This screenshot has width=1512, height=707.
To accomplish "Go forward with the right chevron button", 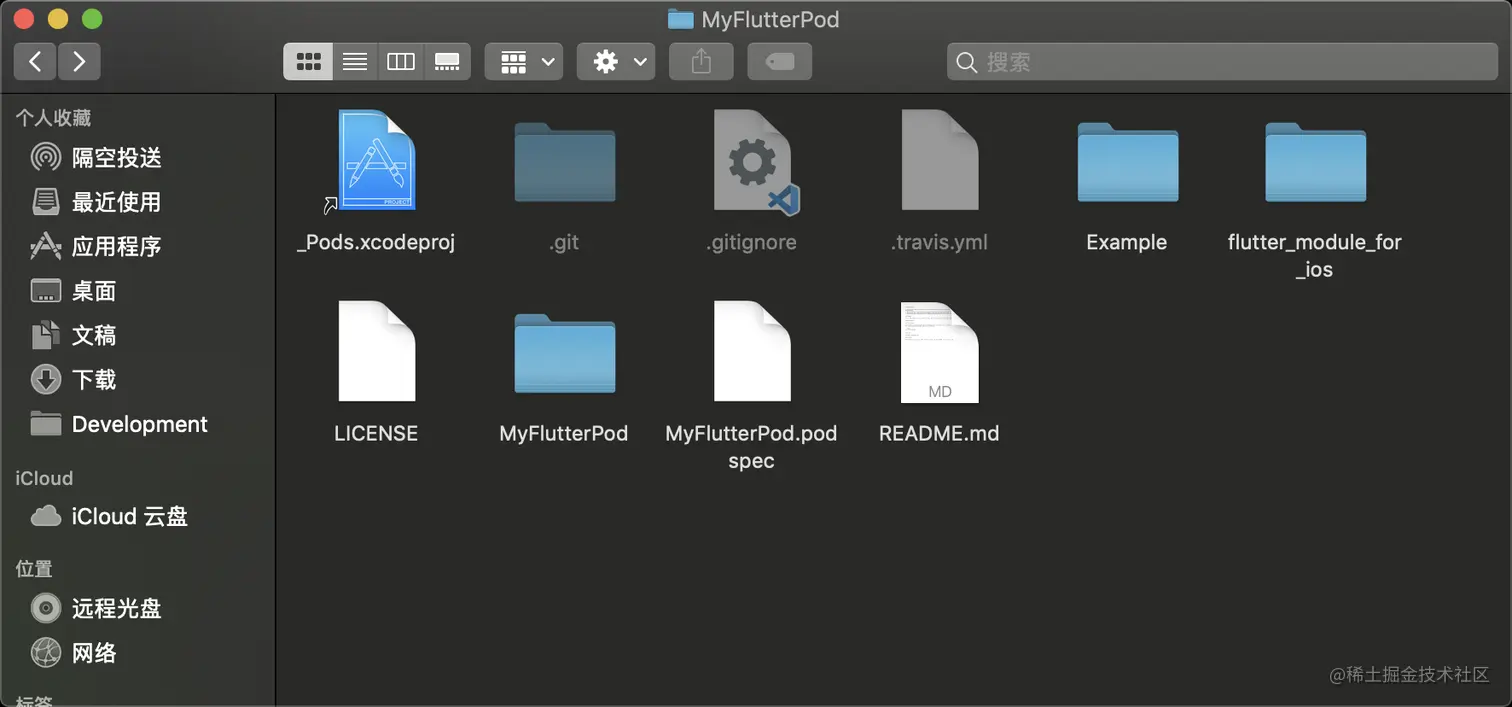I will pyautogui.click(x=79, y=62).
